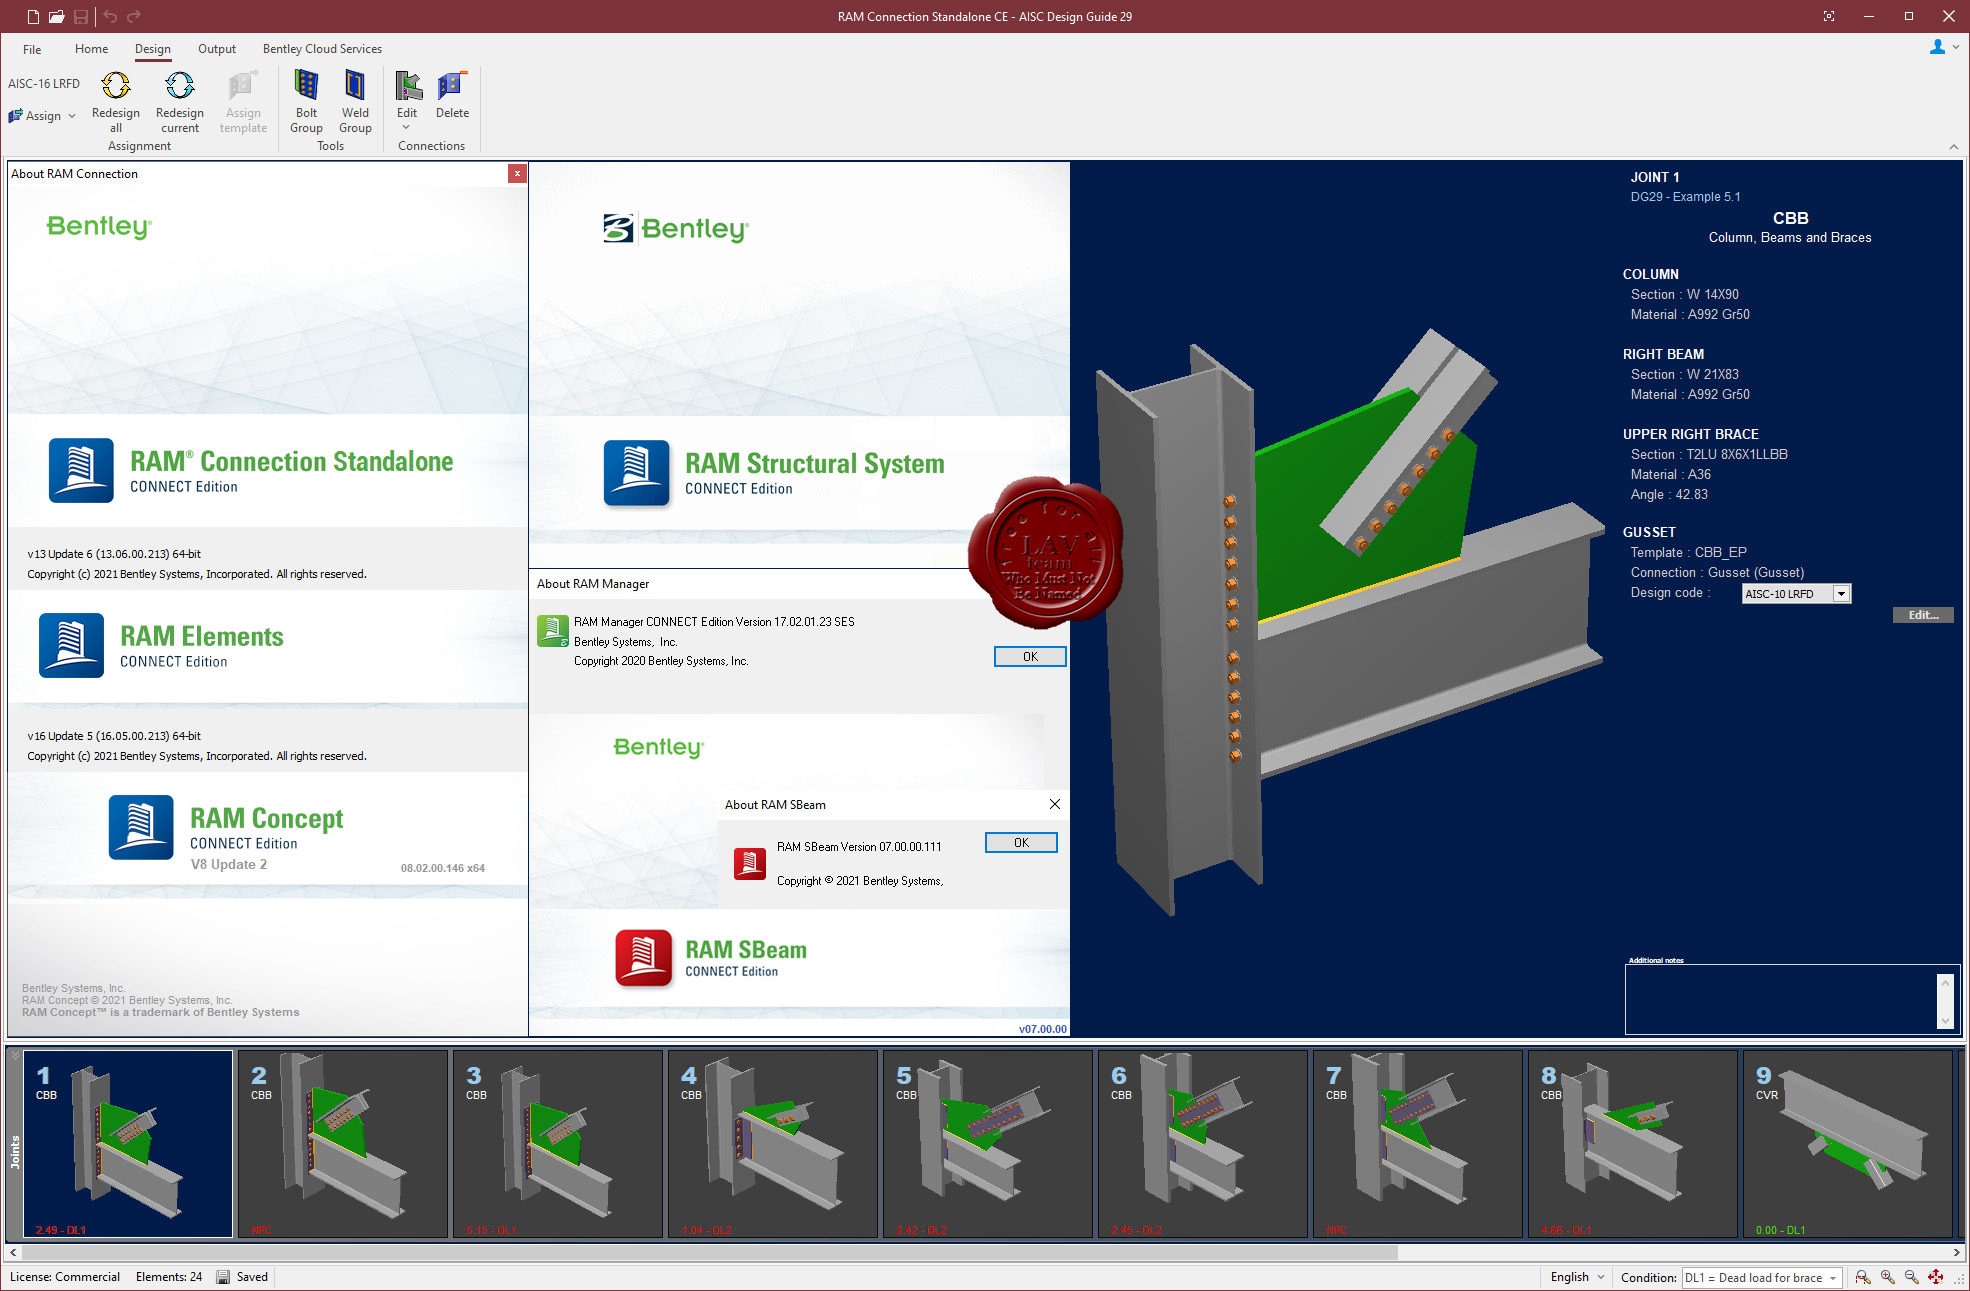Expand the Edit dropdown chevron
This screenshot has width=1970, height=1291.
coord(406,127)
